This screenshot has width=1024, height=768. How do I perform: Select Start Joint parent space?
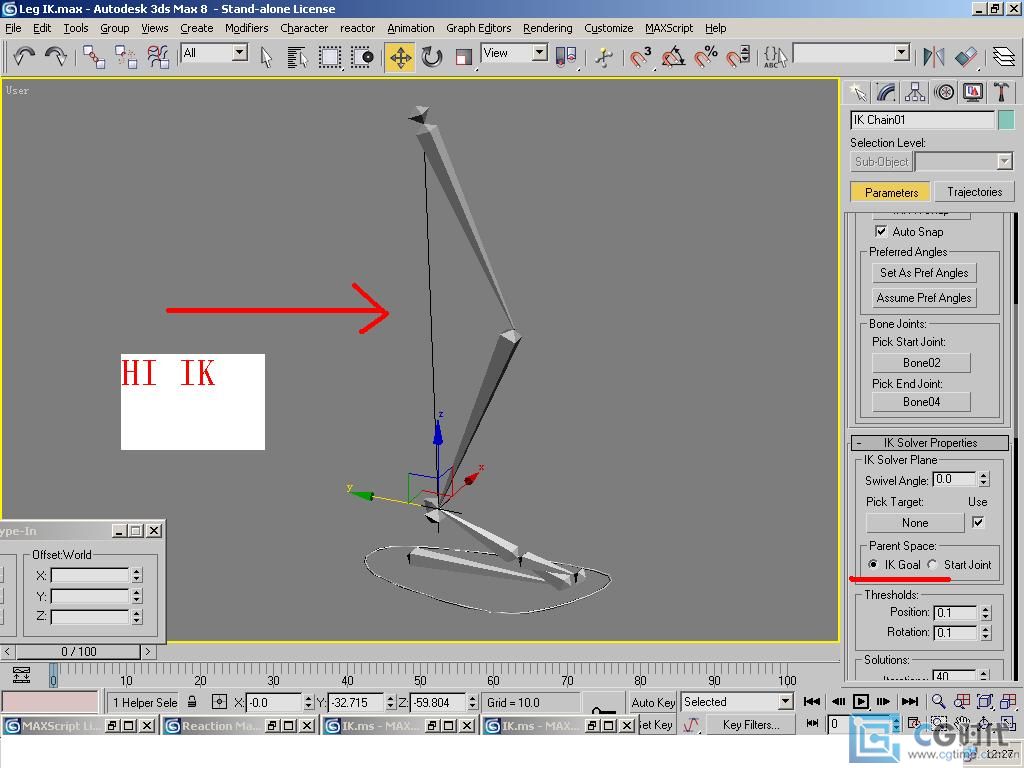[933, 564]
